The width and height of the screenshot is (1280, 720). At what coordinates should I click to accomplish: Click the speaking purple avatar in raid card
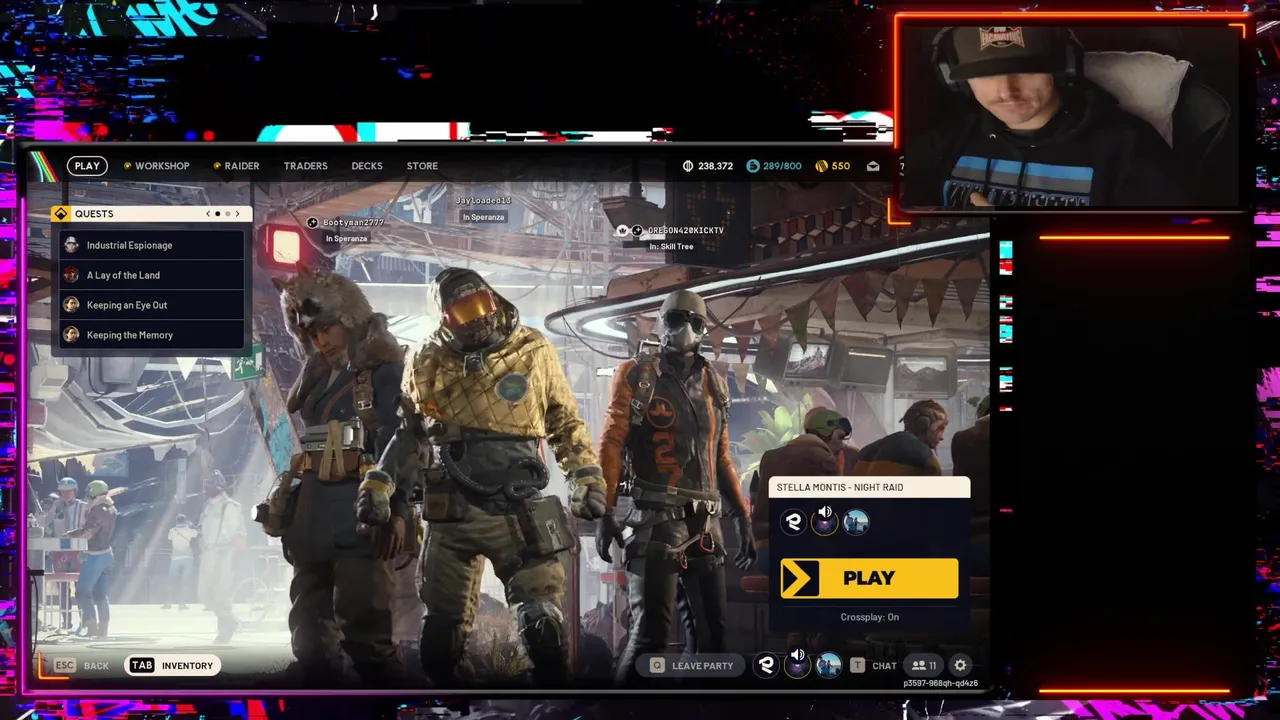point(824,524)
